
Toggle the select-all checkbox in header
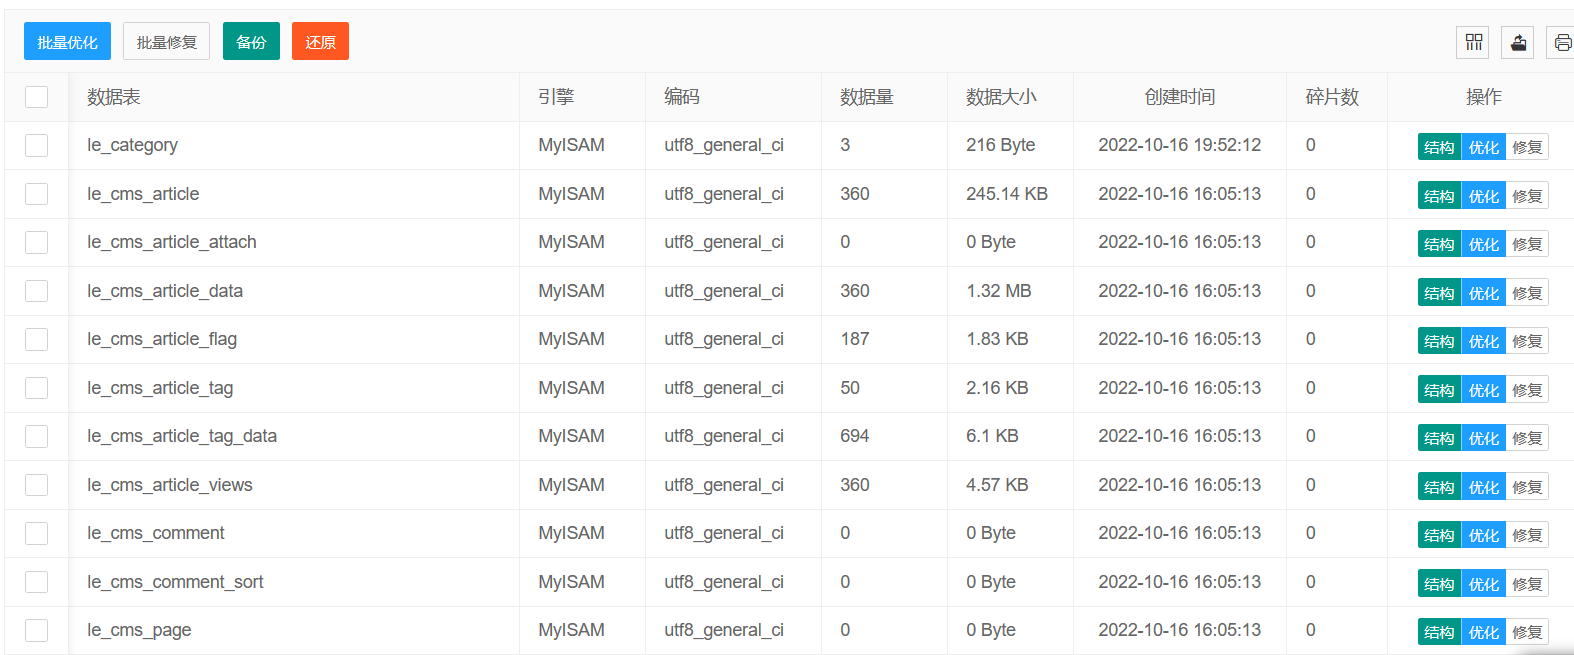tap(37, 97)
